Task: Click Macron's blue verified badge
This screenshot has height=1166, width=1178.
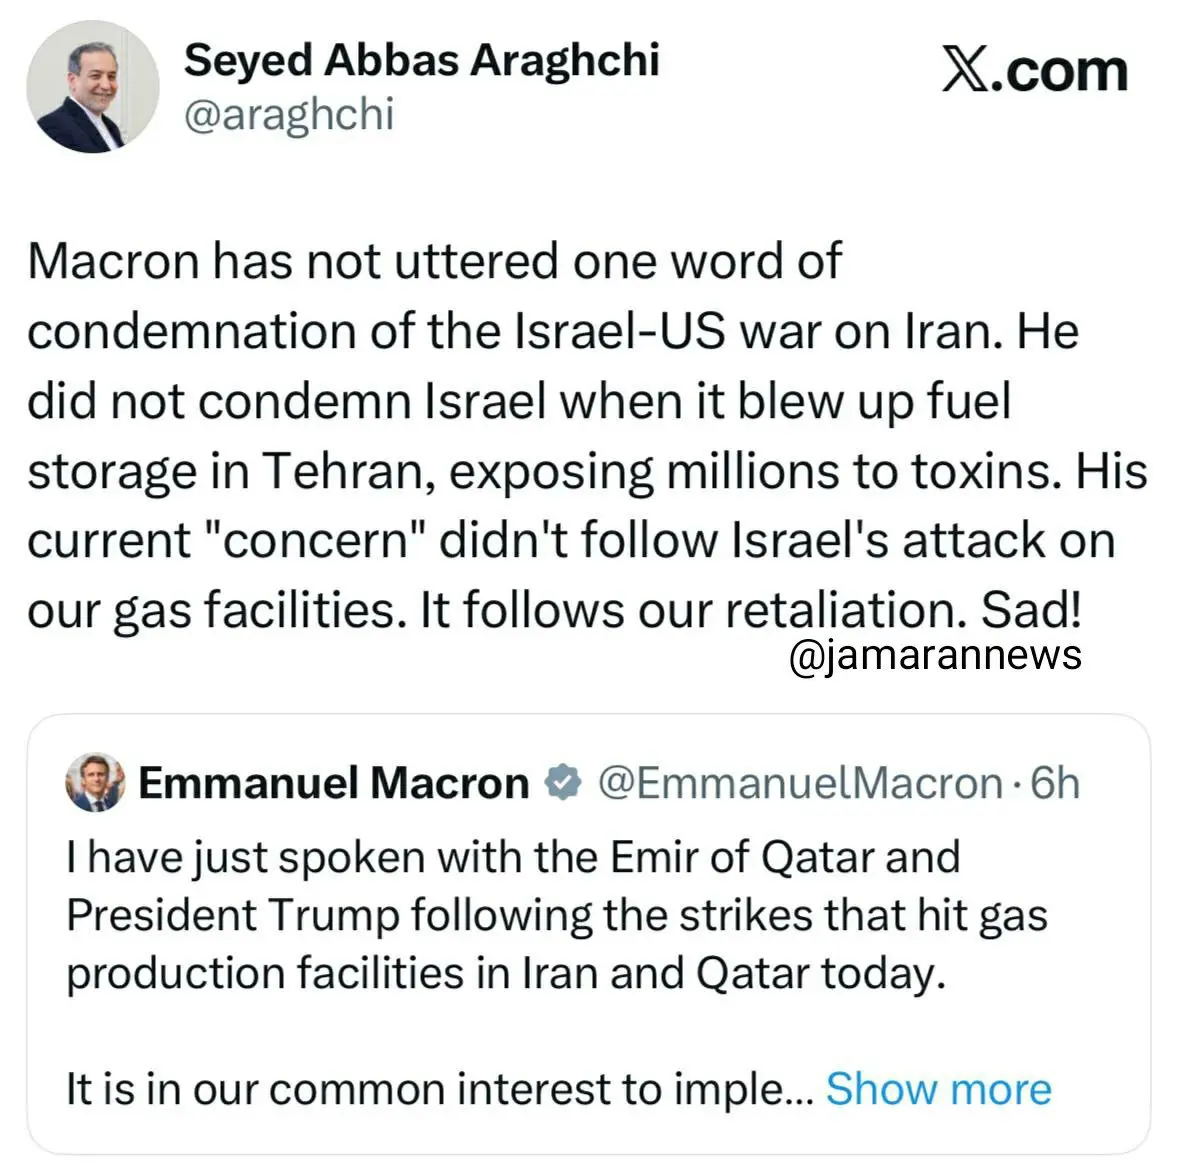Action: coord(563,782)
